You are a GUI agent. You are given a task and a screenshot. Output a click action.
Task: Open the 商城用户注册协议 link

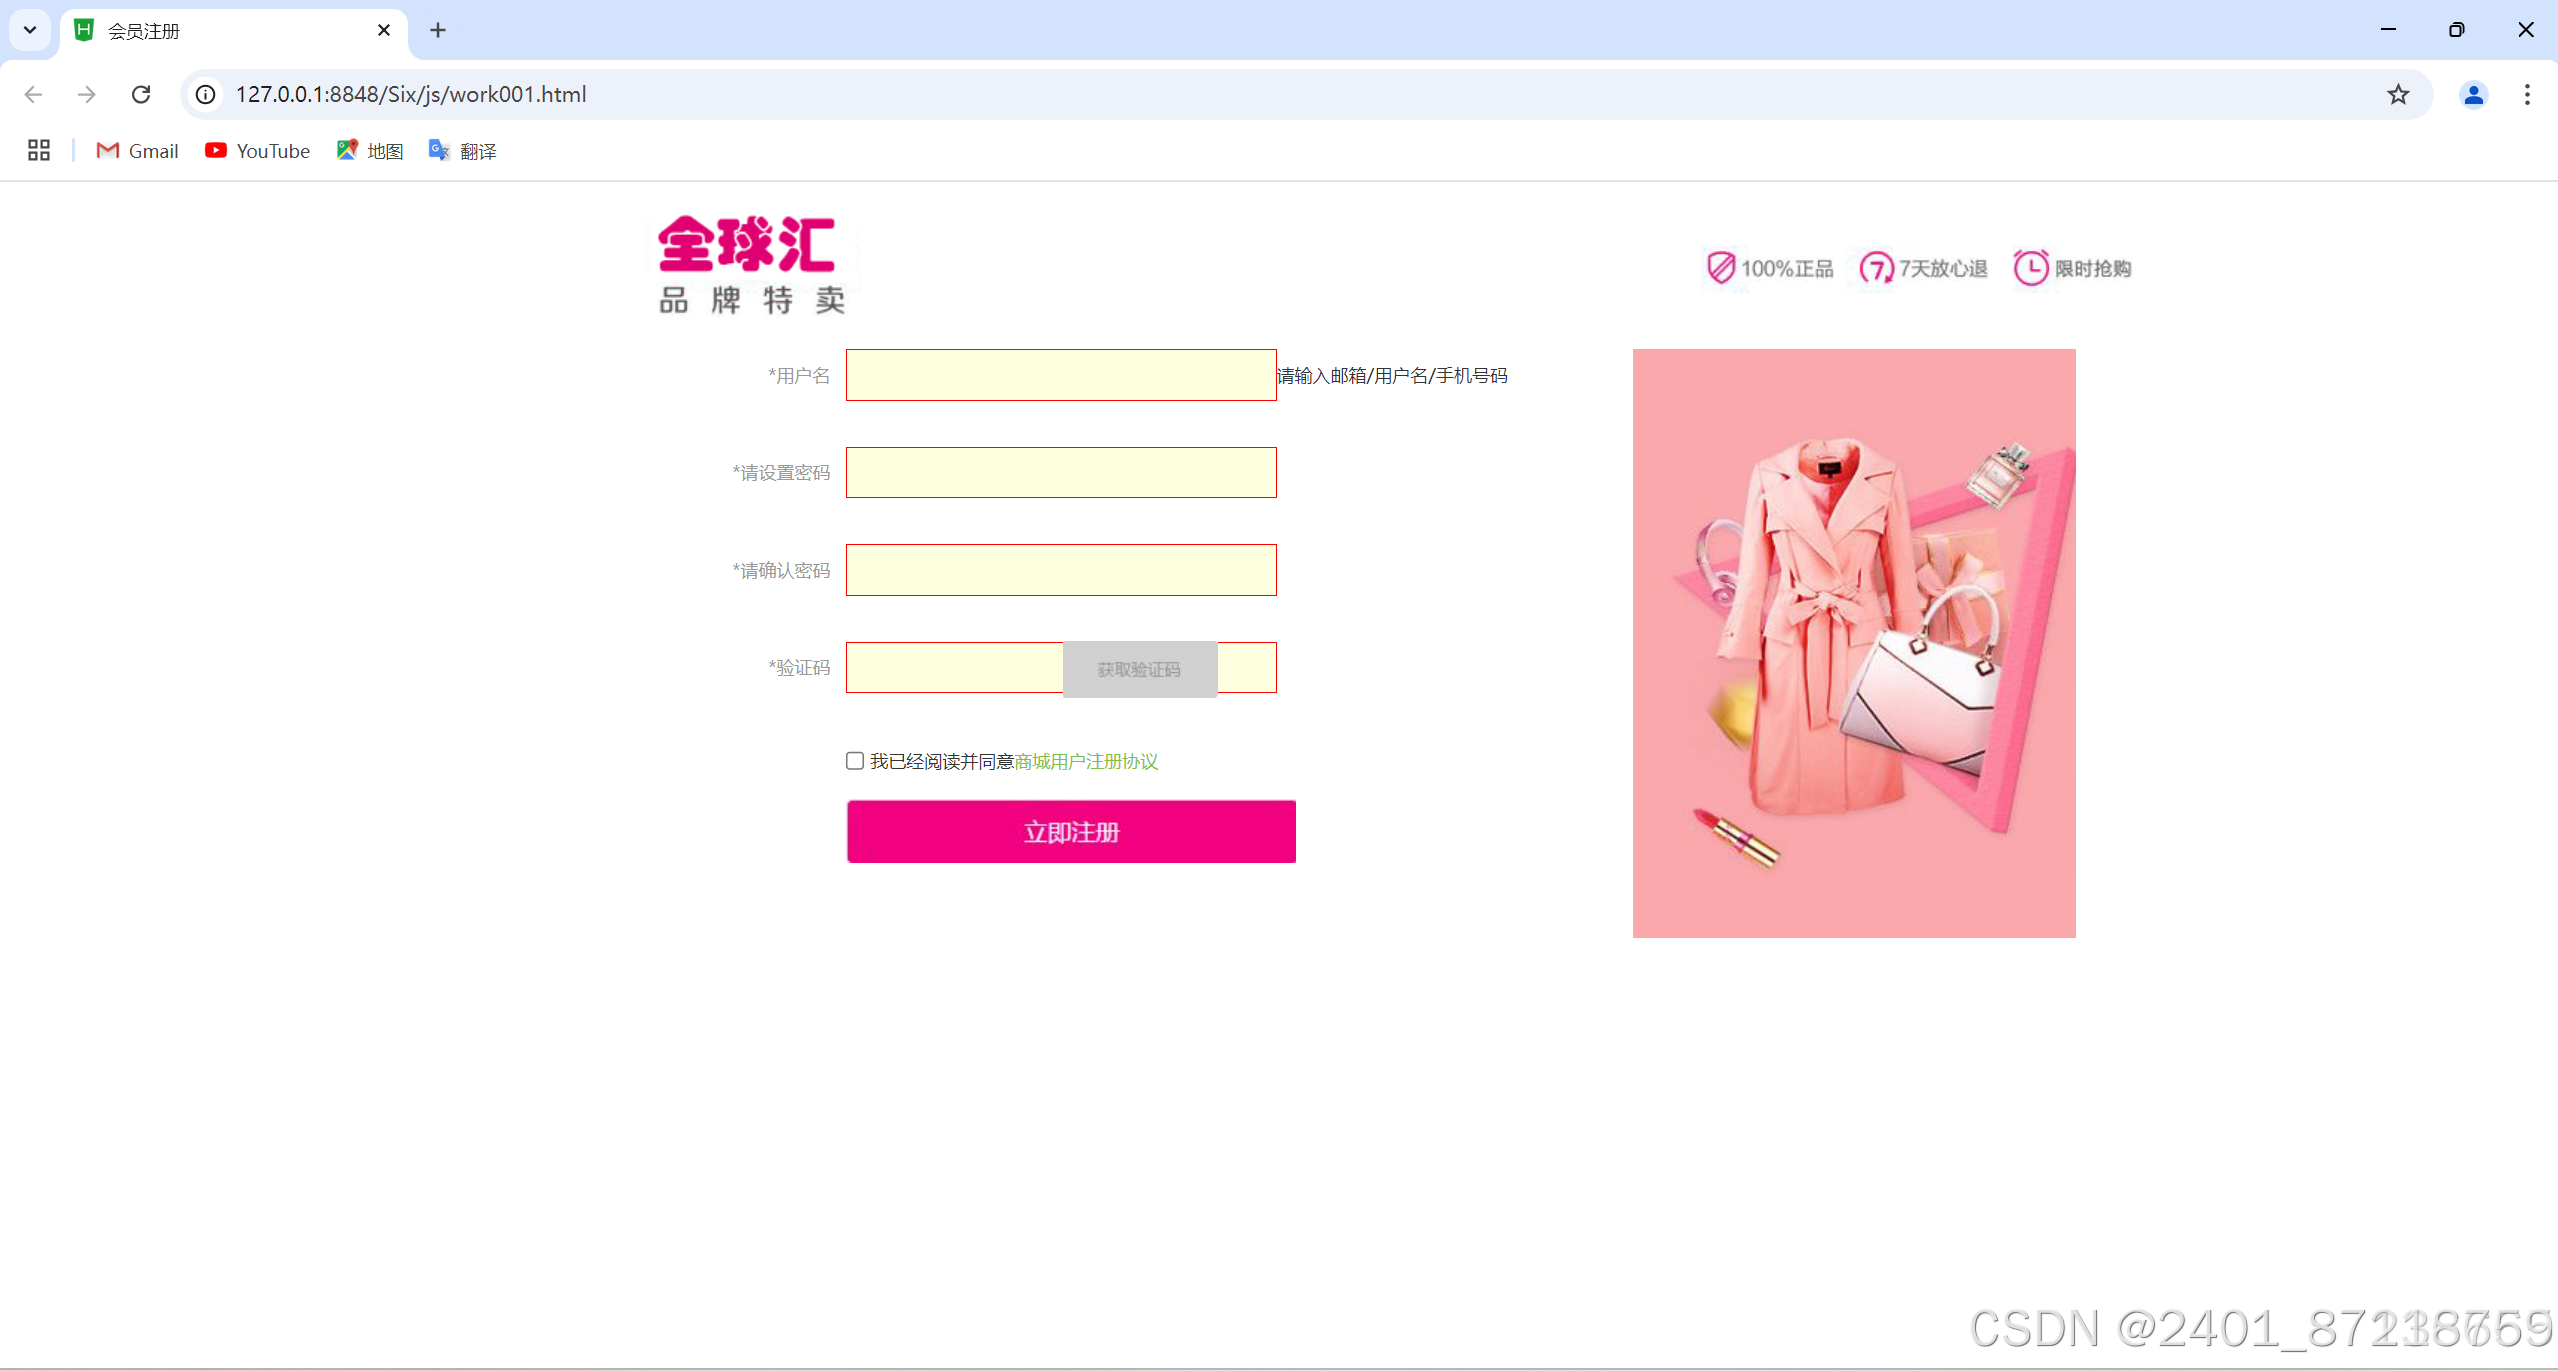tap(1086, 761)
